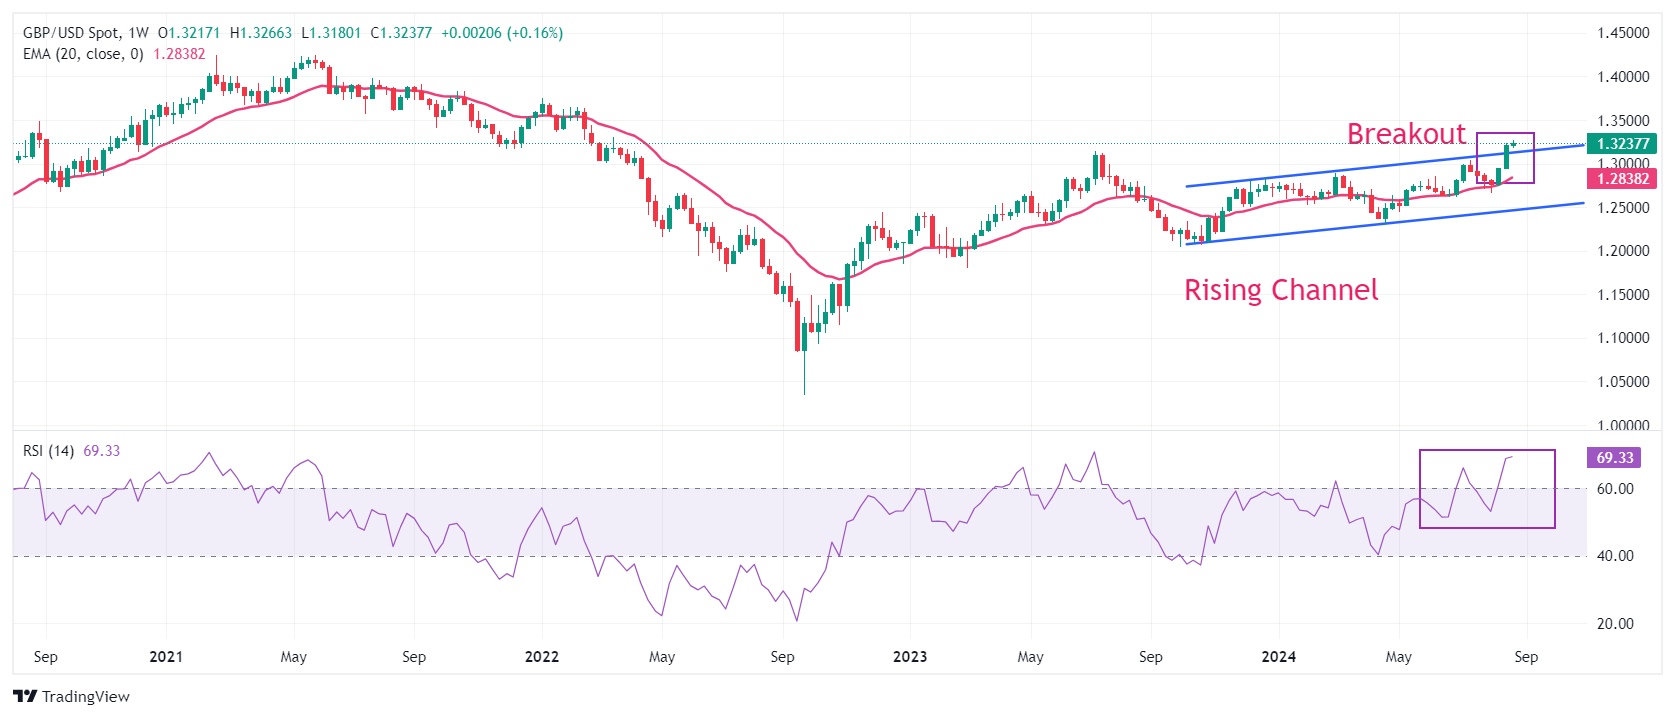This screenshot has width=1675, height=718.
Task: Click the TradingView logo icon
Action: (25, 697)
